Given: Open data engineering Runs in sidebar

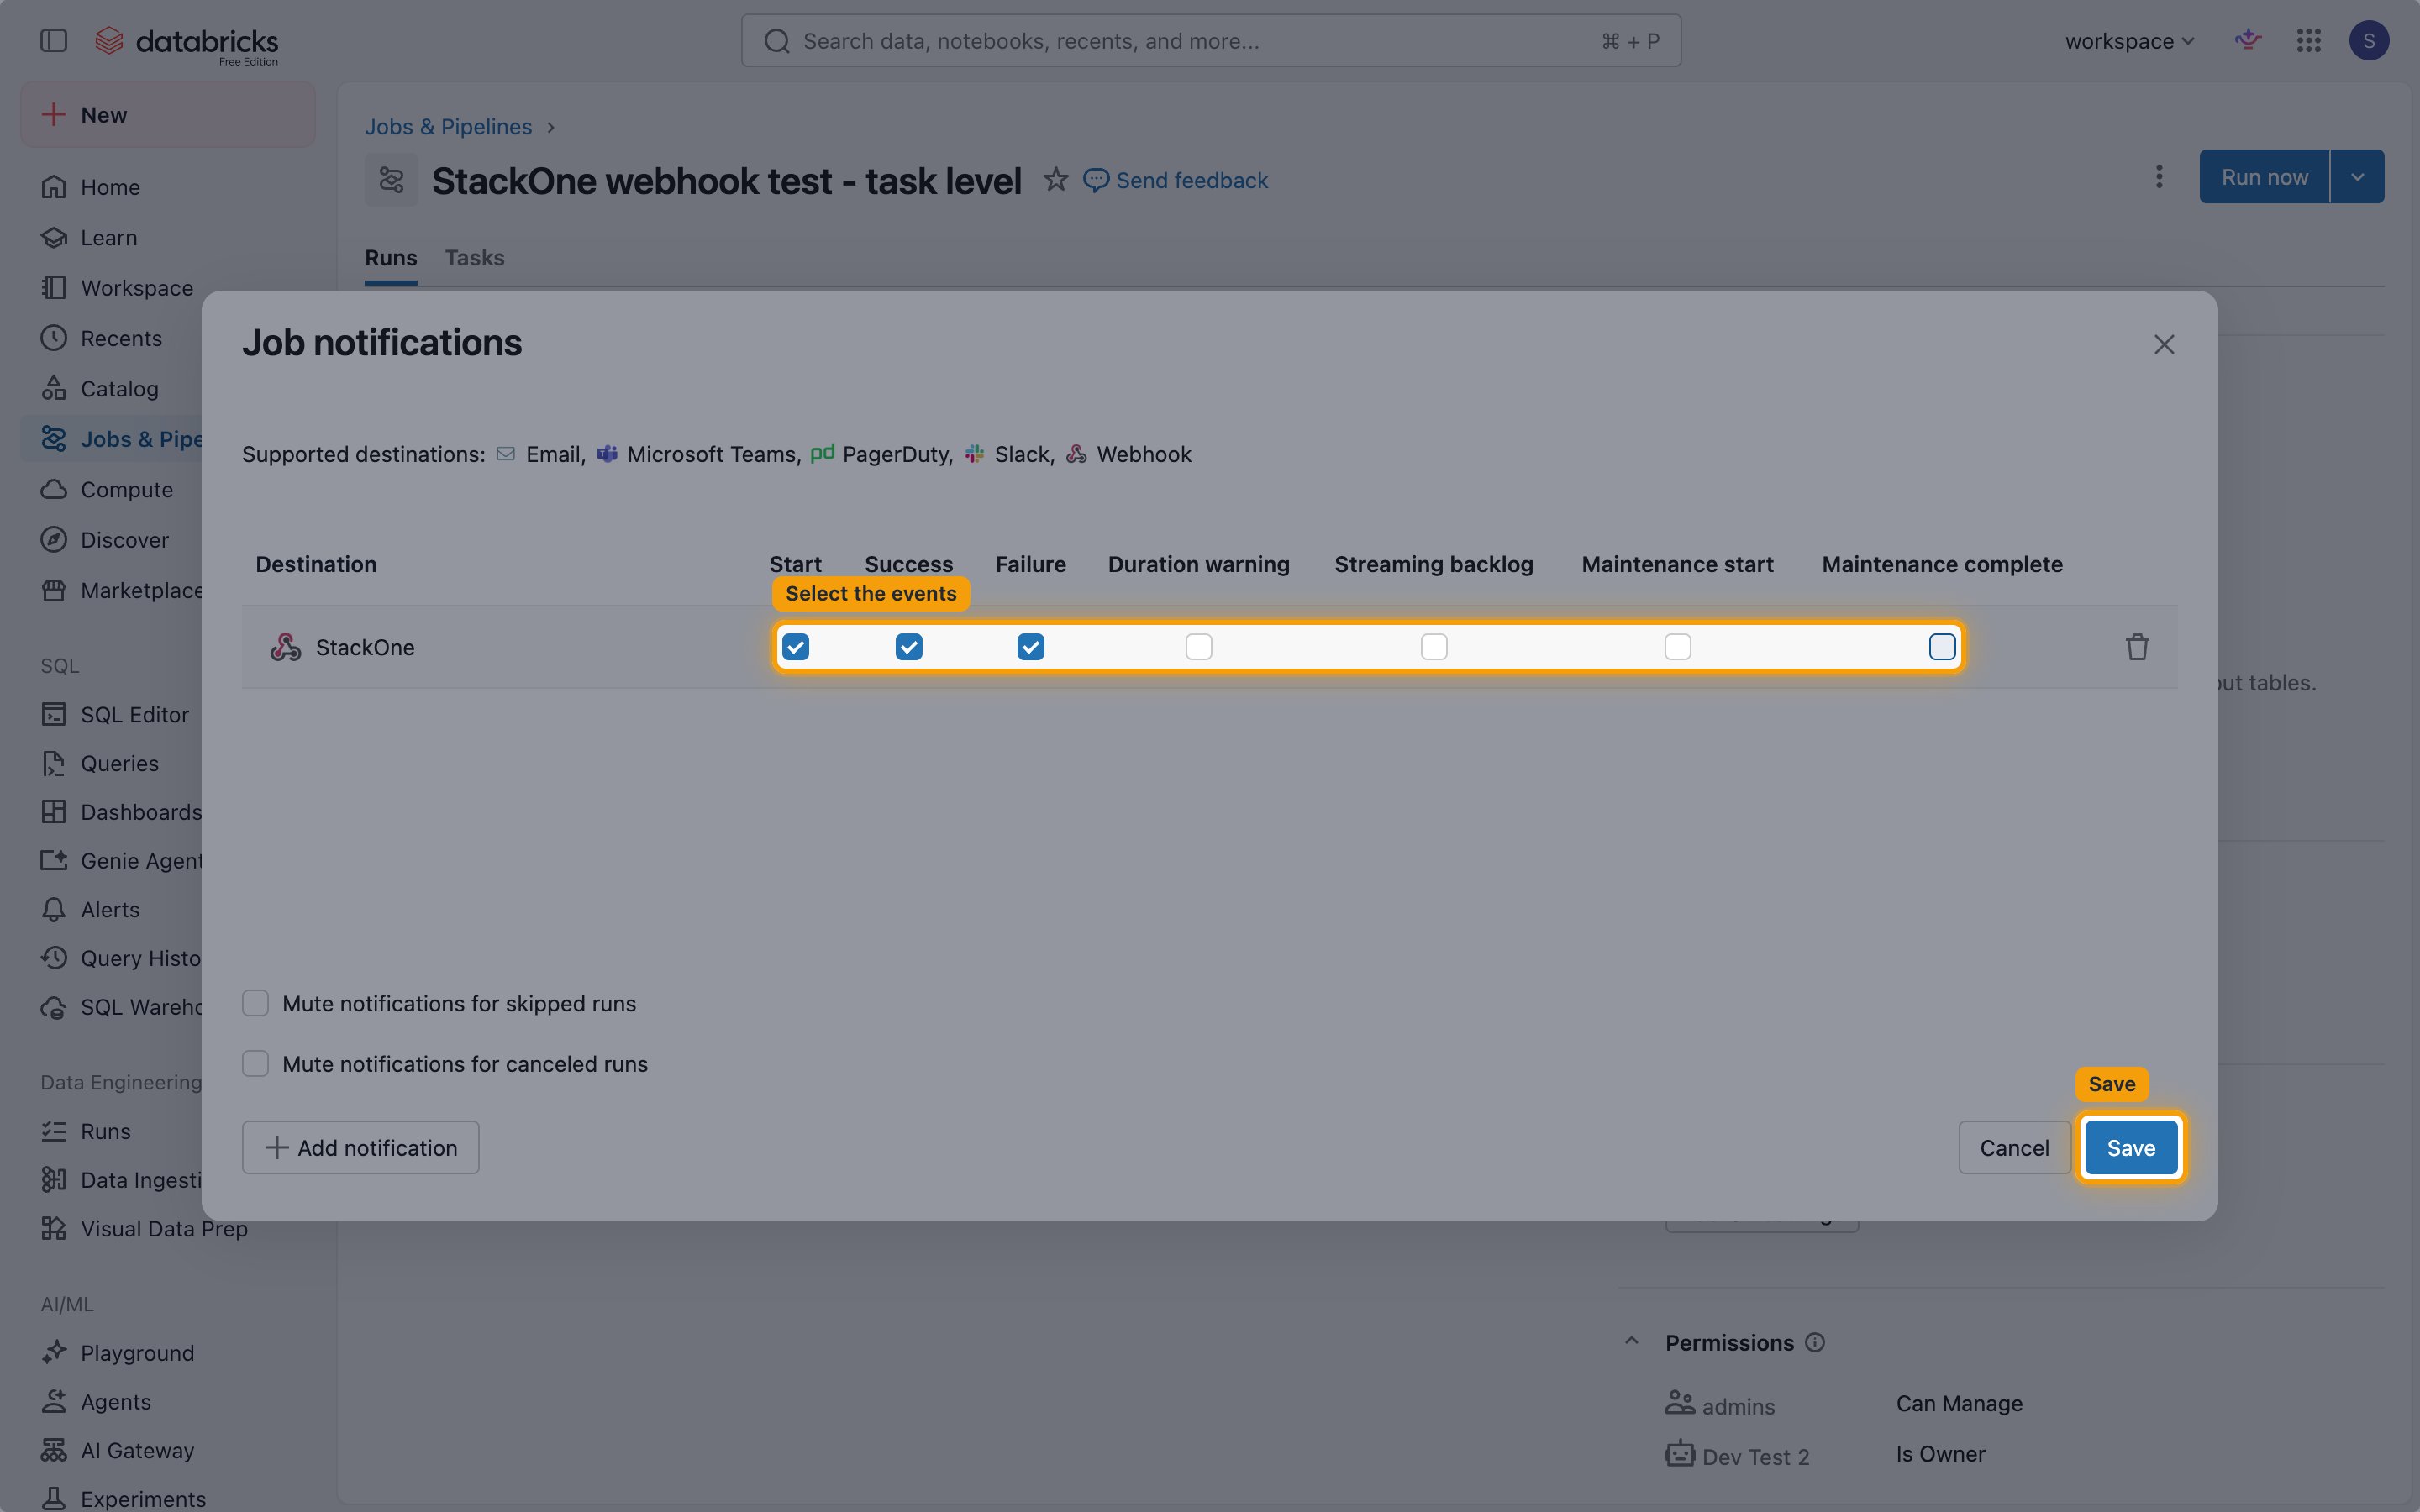Looking at the screenshot, I should click(x=105, y=1132).
